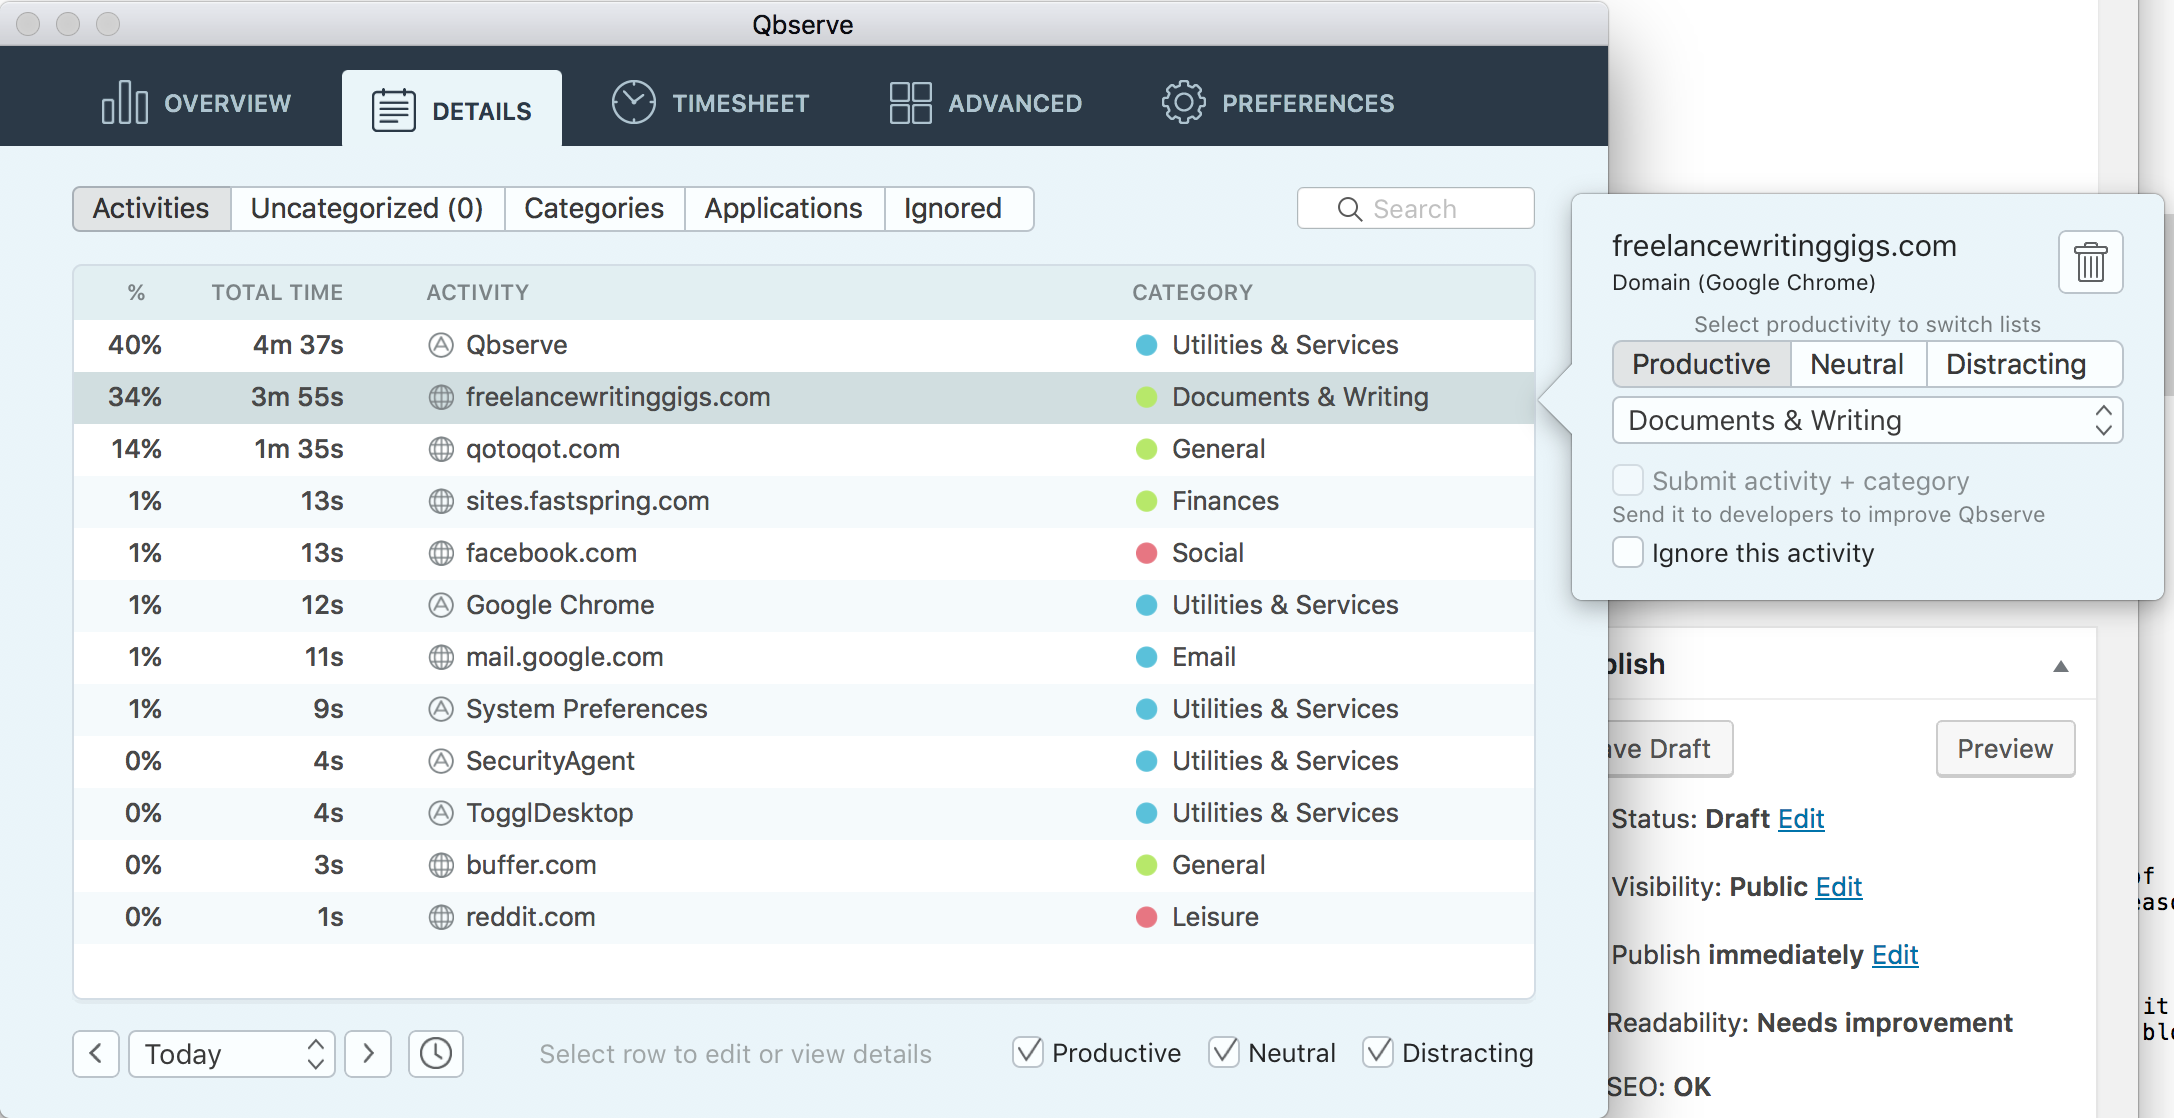Click blue dot for Email category
This screenshot has height=1118, width=2174.
[1147, 657]
